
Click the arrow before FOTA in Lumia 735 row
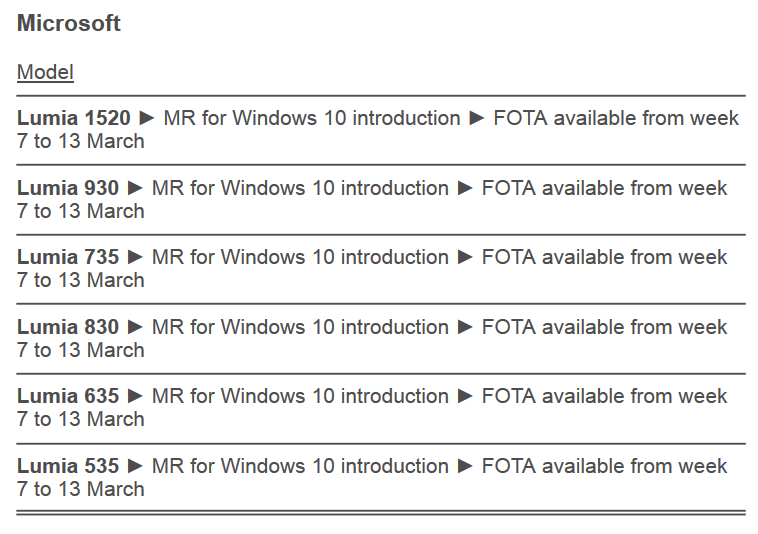[x=465, y=257]
